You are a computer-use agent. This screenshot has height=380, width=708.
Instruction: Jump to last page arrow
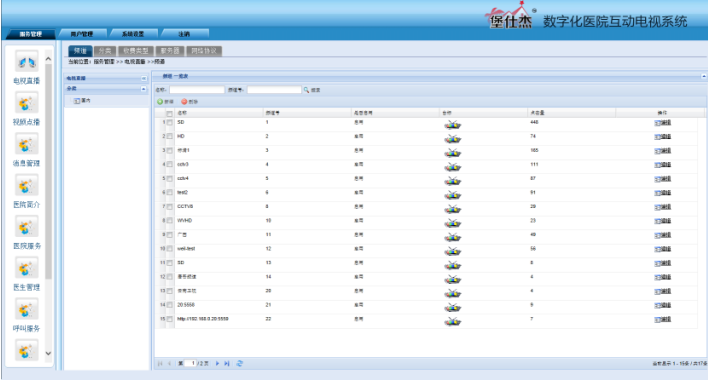click(x=227, y=363)
